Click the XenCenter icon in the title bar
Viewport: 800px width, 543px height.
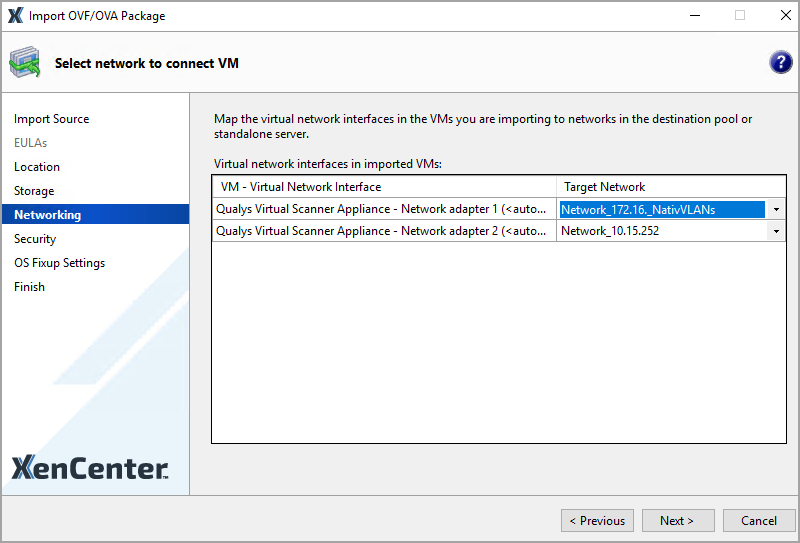pyautogui.click(x=14, y=15)
